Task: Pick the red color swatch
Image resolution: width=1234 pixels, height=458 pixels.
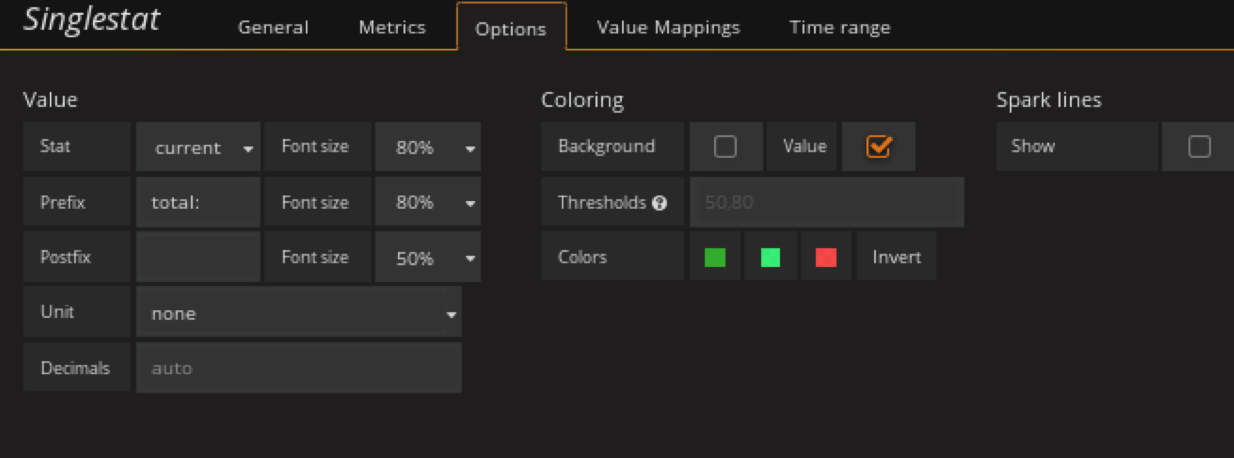Action: [826, 257]
